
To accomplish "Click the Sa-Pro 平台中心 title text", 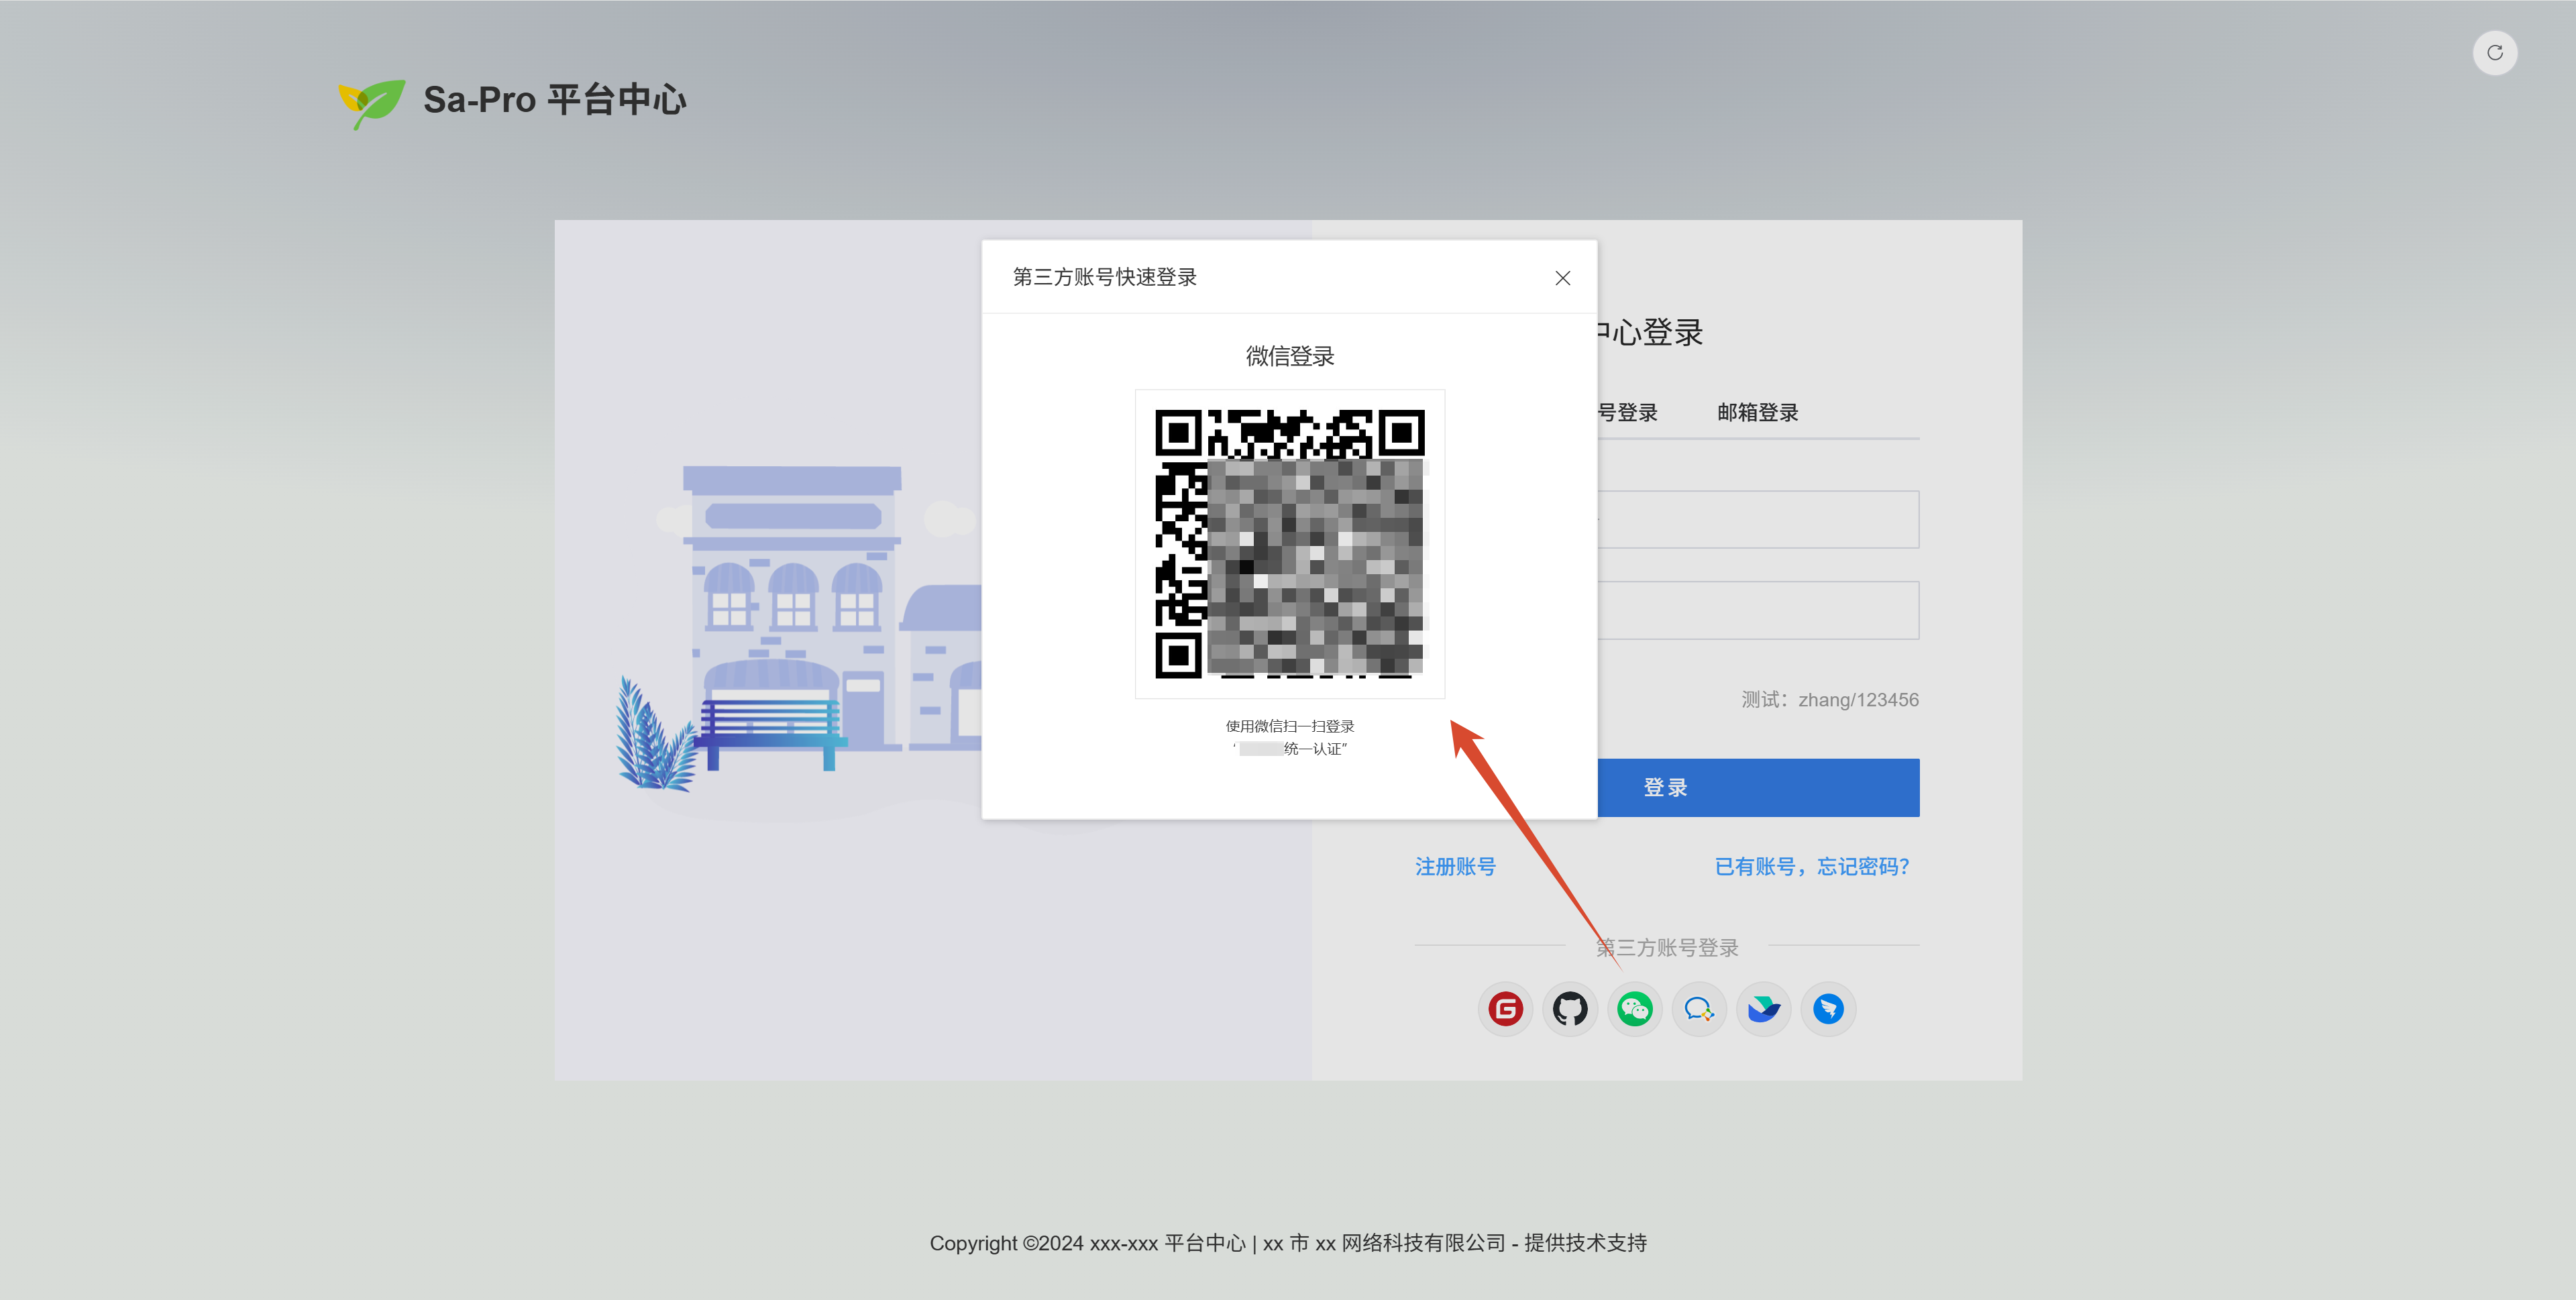I will 555,100.
